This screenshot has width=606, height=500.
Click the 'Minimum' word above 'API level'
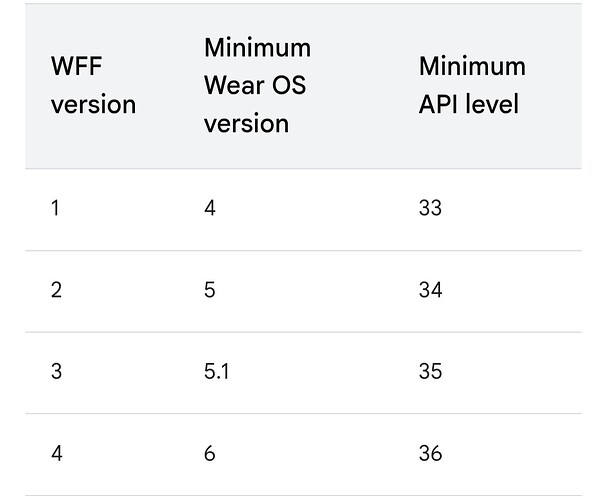click(x=472, y=67)
